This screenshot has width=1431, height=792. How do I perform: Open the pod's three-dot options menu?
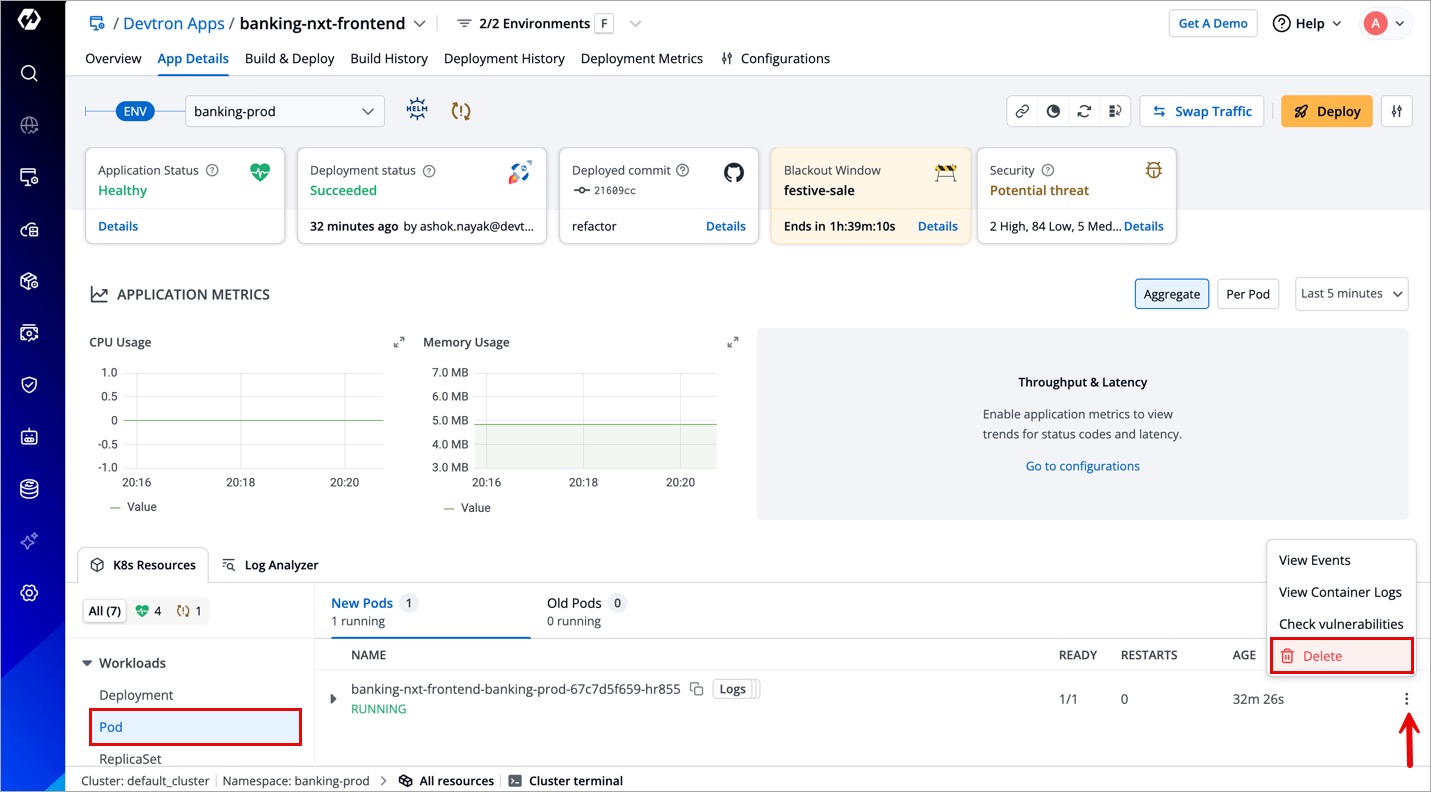pyautogui.click(x=1407, y=699)
